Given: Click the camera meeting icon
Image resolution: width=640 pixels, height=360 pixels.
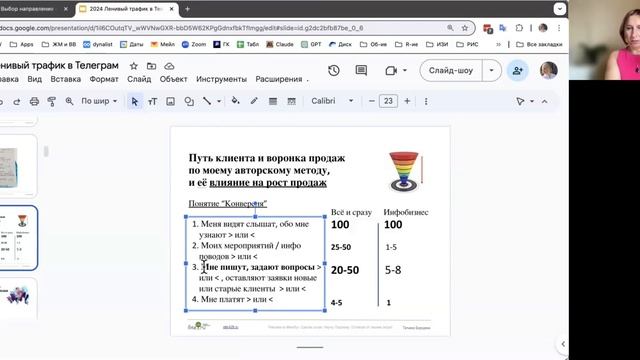Looking at the screenshot, I should tap(391, 71).
